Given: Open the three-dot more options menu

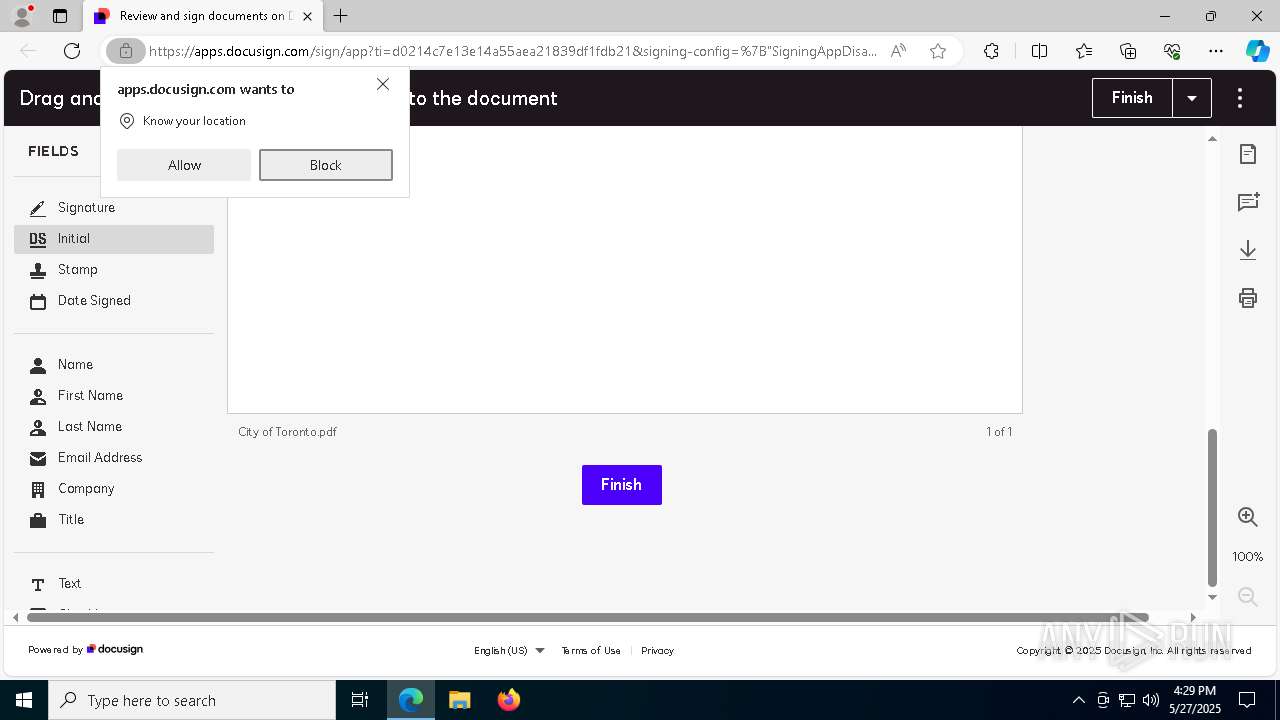Looking at the screenshot, I should (1240, 98).
